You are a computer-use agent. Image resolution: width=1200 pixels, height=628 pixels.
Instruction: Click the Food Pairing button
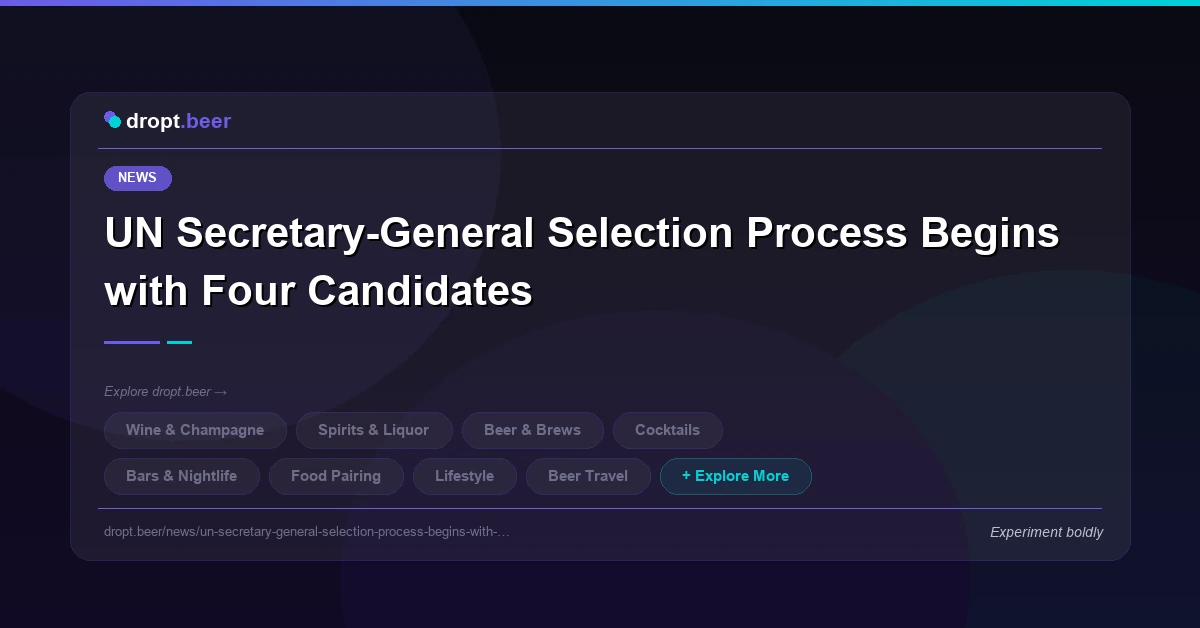pyautogui.click(x=336, y=476)
